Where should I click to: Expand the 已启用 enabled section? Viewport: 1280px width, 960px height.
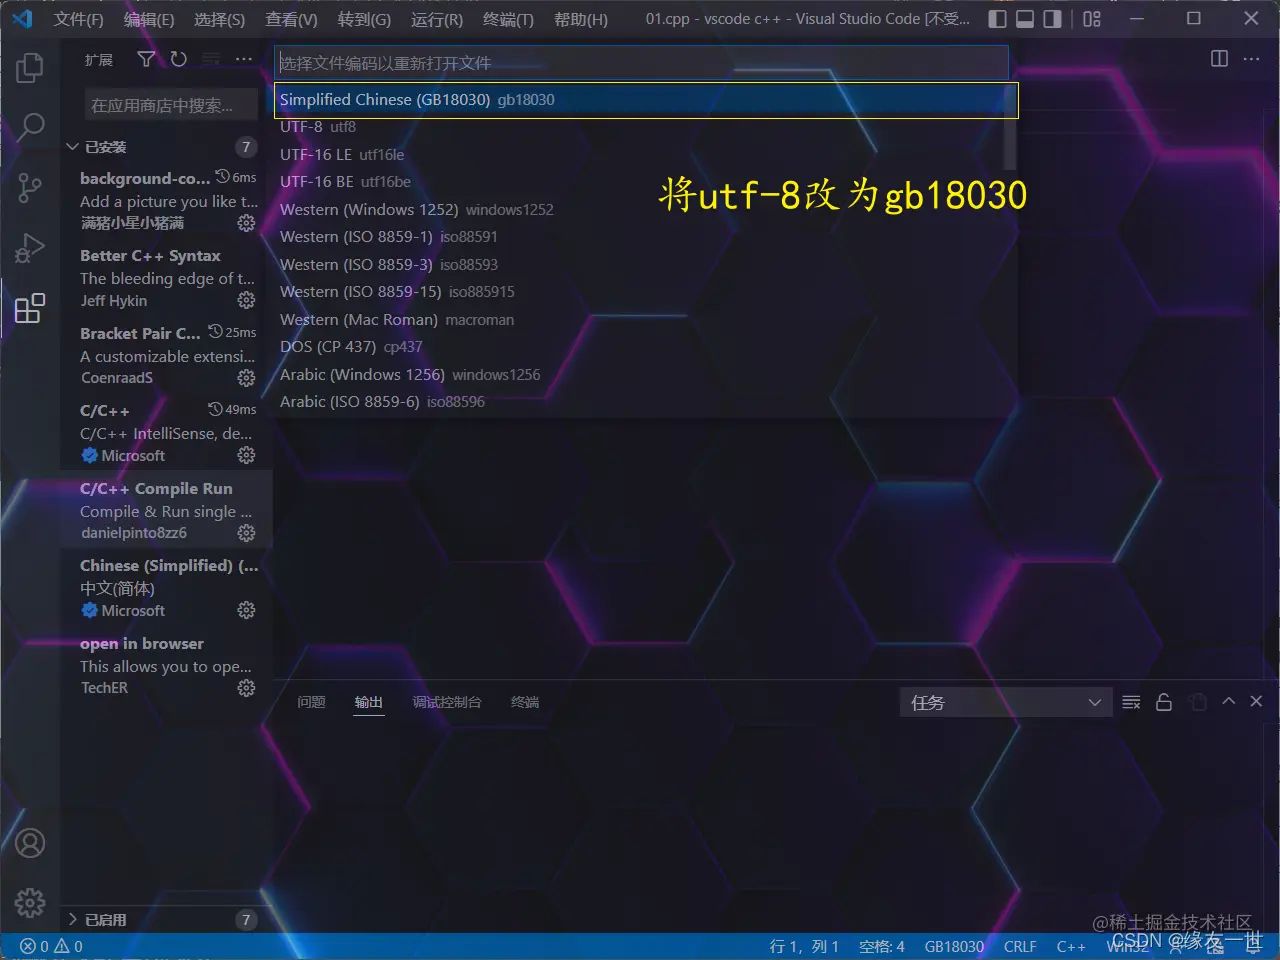165,920
